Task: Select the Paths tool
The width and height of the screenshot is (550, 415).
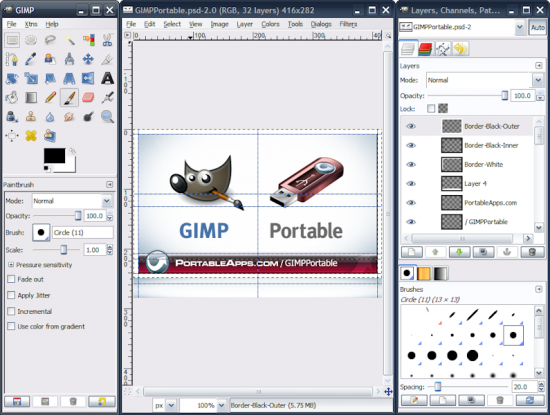Action: [x=12, y=59]
